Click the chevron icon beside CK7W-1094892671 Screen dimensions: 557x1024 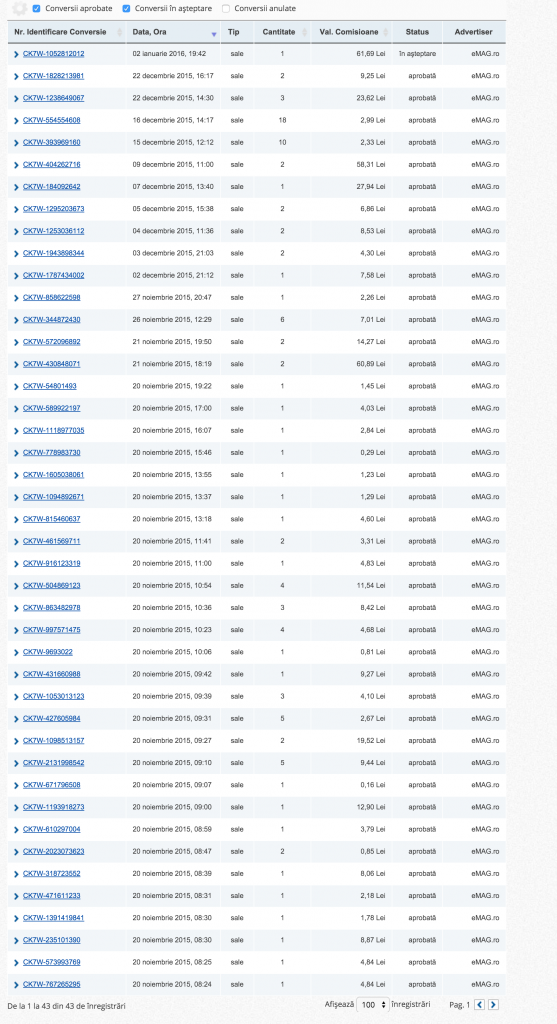coord(16,497)
